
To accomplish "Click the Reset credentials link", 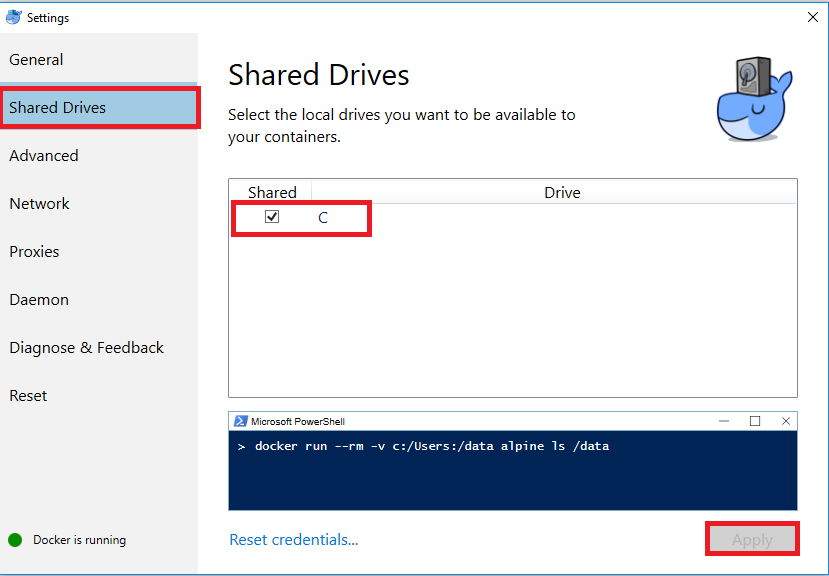I will click(x=293, y=540).
